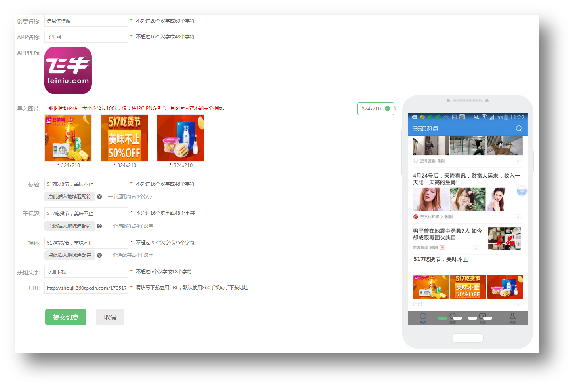Tap the news headline starting with 4月24号
576x391 pixels.
pyautogui.click(x=467, y=179)
